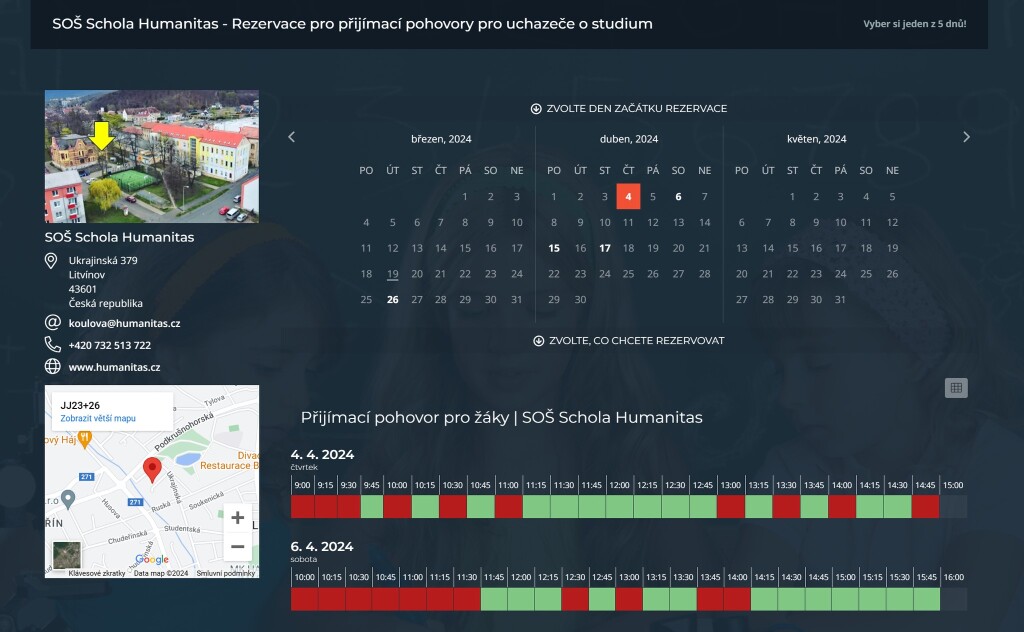1024x632 pixels.
Task: Select green 9:45 slot on 4. 4. 2024
Action: pyautogui.click(x=372, y=507)
